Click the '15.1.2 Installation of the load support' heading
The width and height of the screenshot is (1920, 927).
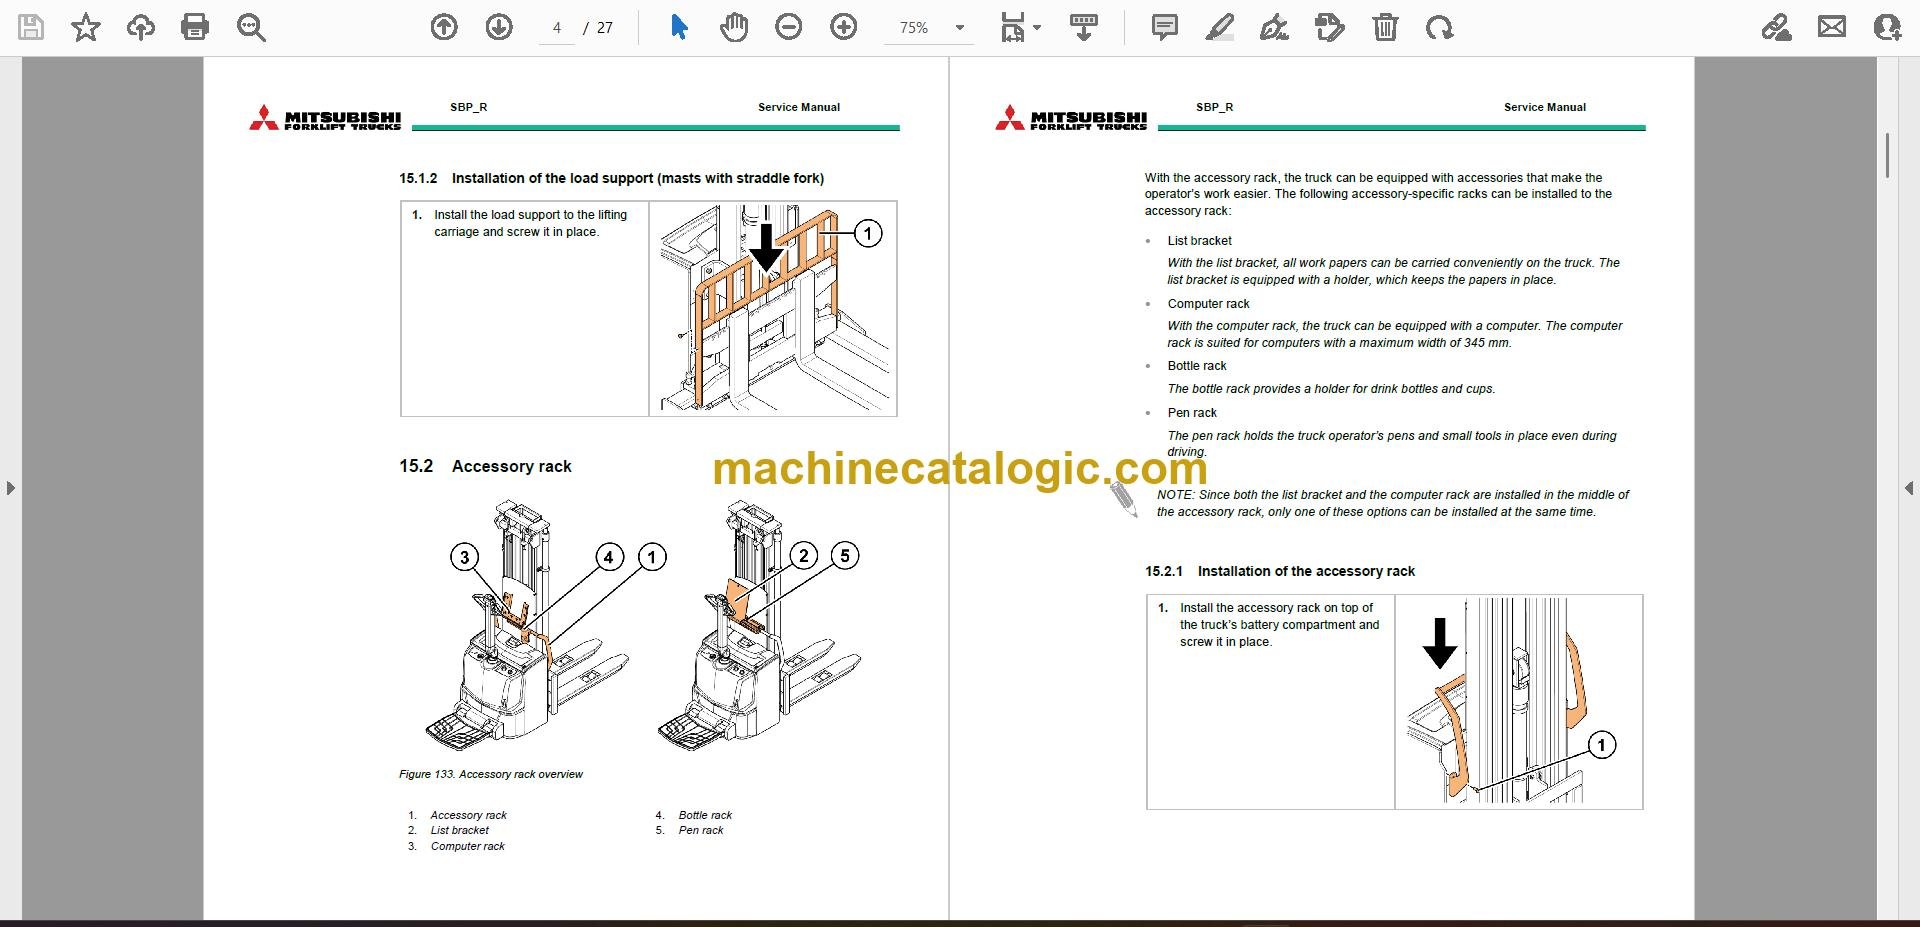(611, 178)
